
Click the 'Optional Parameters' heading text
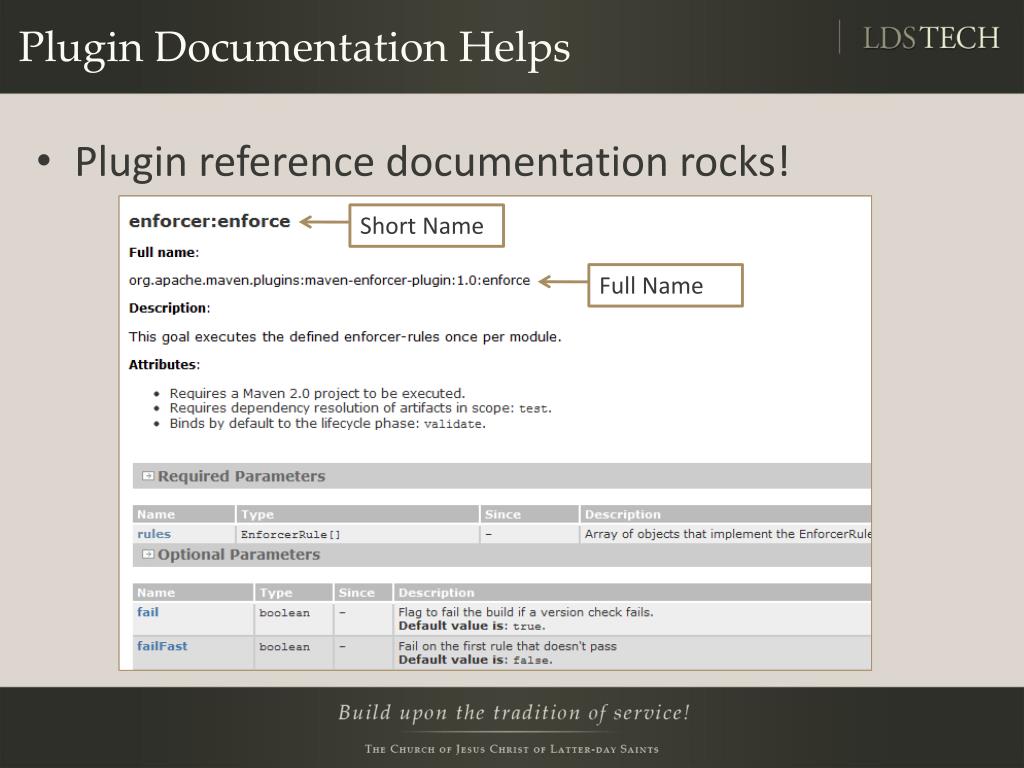239,554
